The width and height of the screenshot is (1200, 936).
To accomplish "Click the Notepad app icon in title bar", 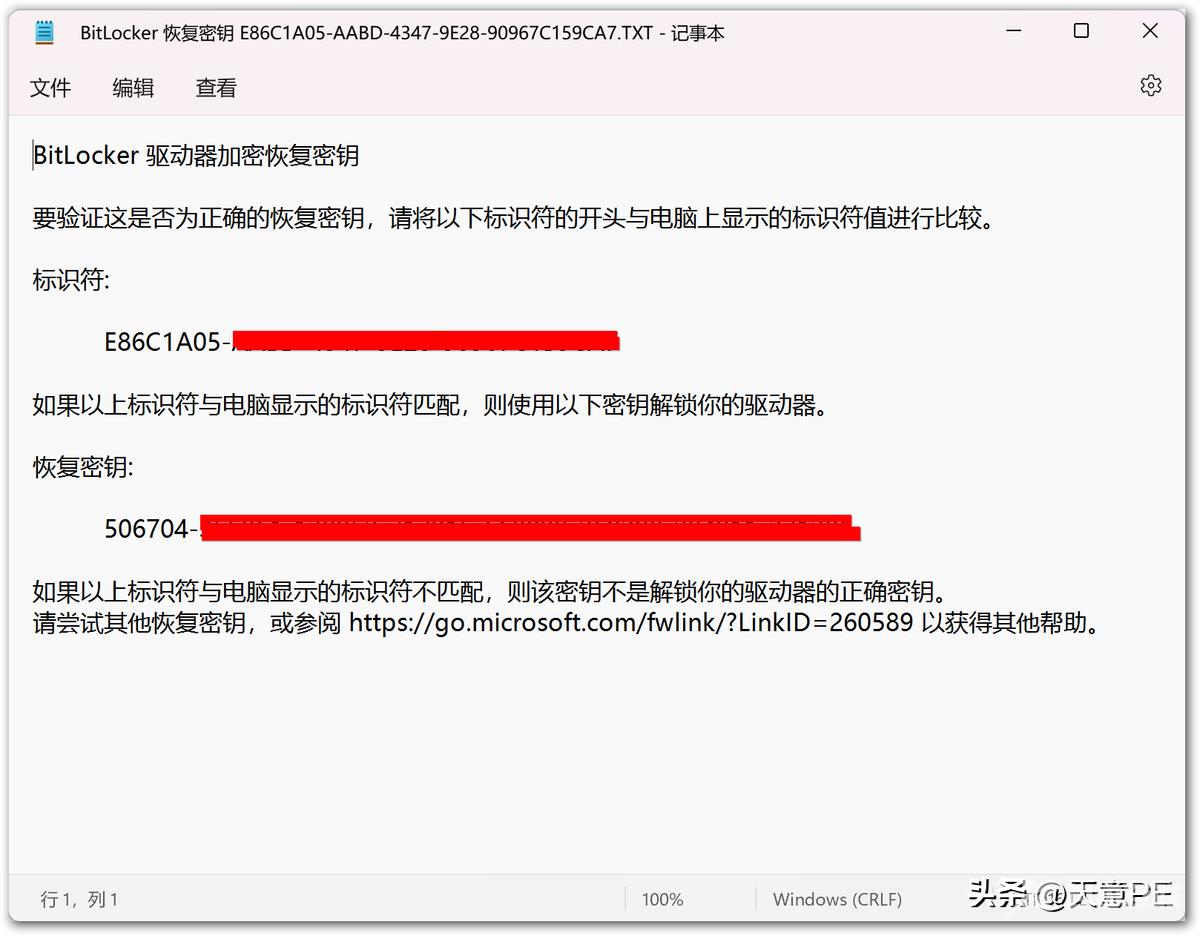I will point(44,33).
